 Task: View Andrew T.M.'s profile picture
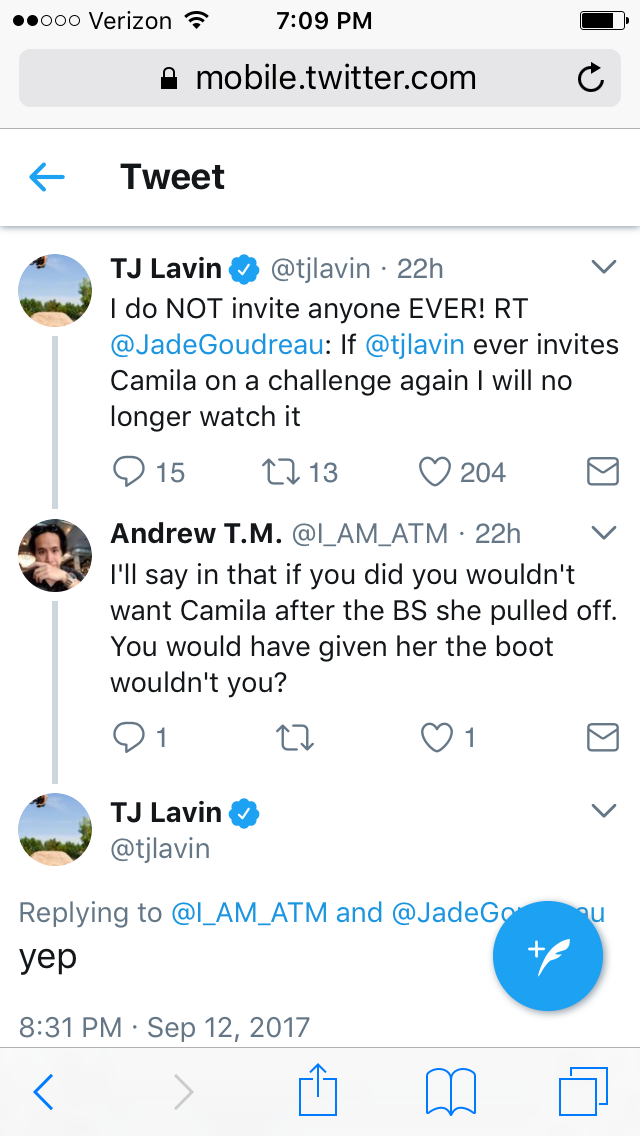tap(55, 556)
